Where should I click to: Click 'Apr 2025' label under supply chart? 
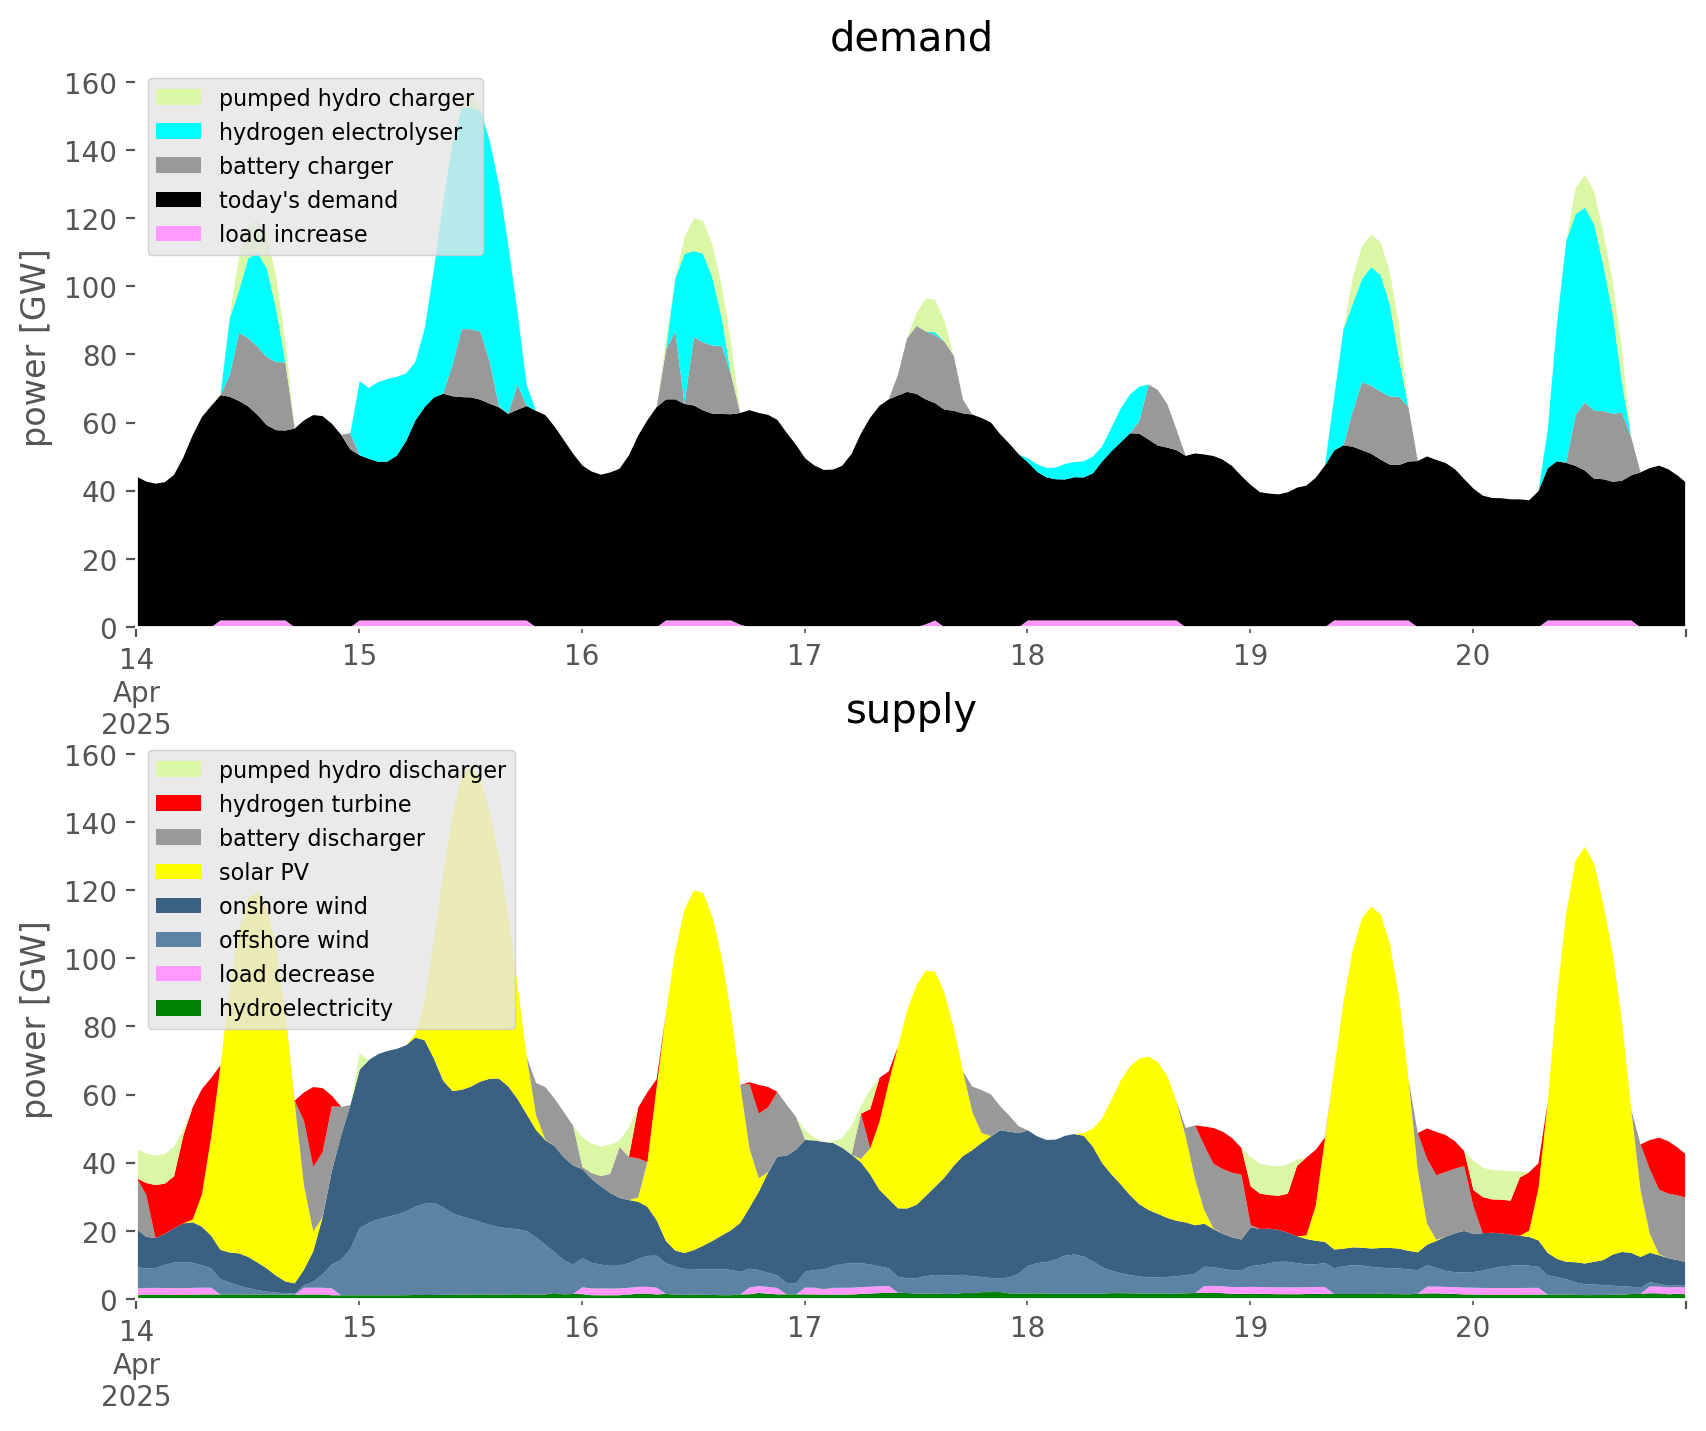pos(136,1380)
